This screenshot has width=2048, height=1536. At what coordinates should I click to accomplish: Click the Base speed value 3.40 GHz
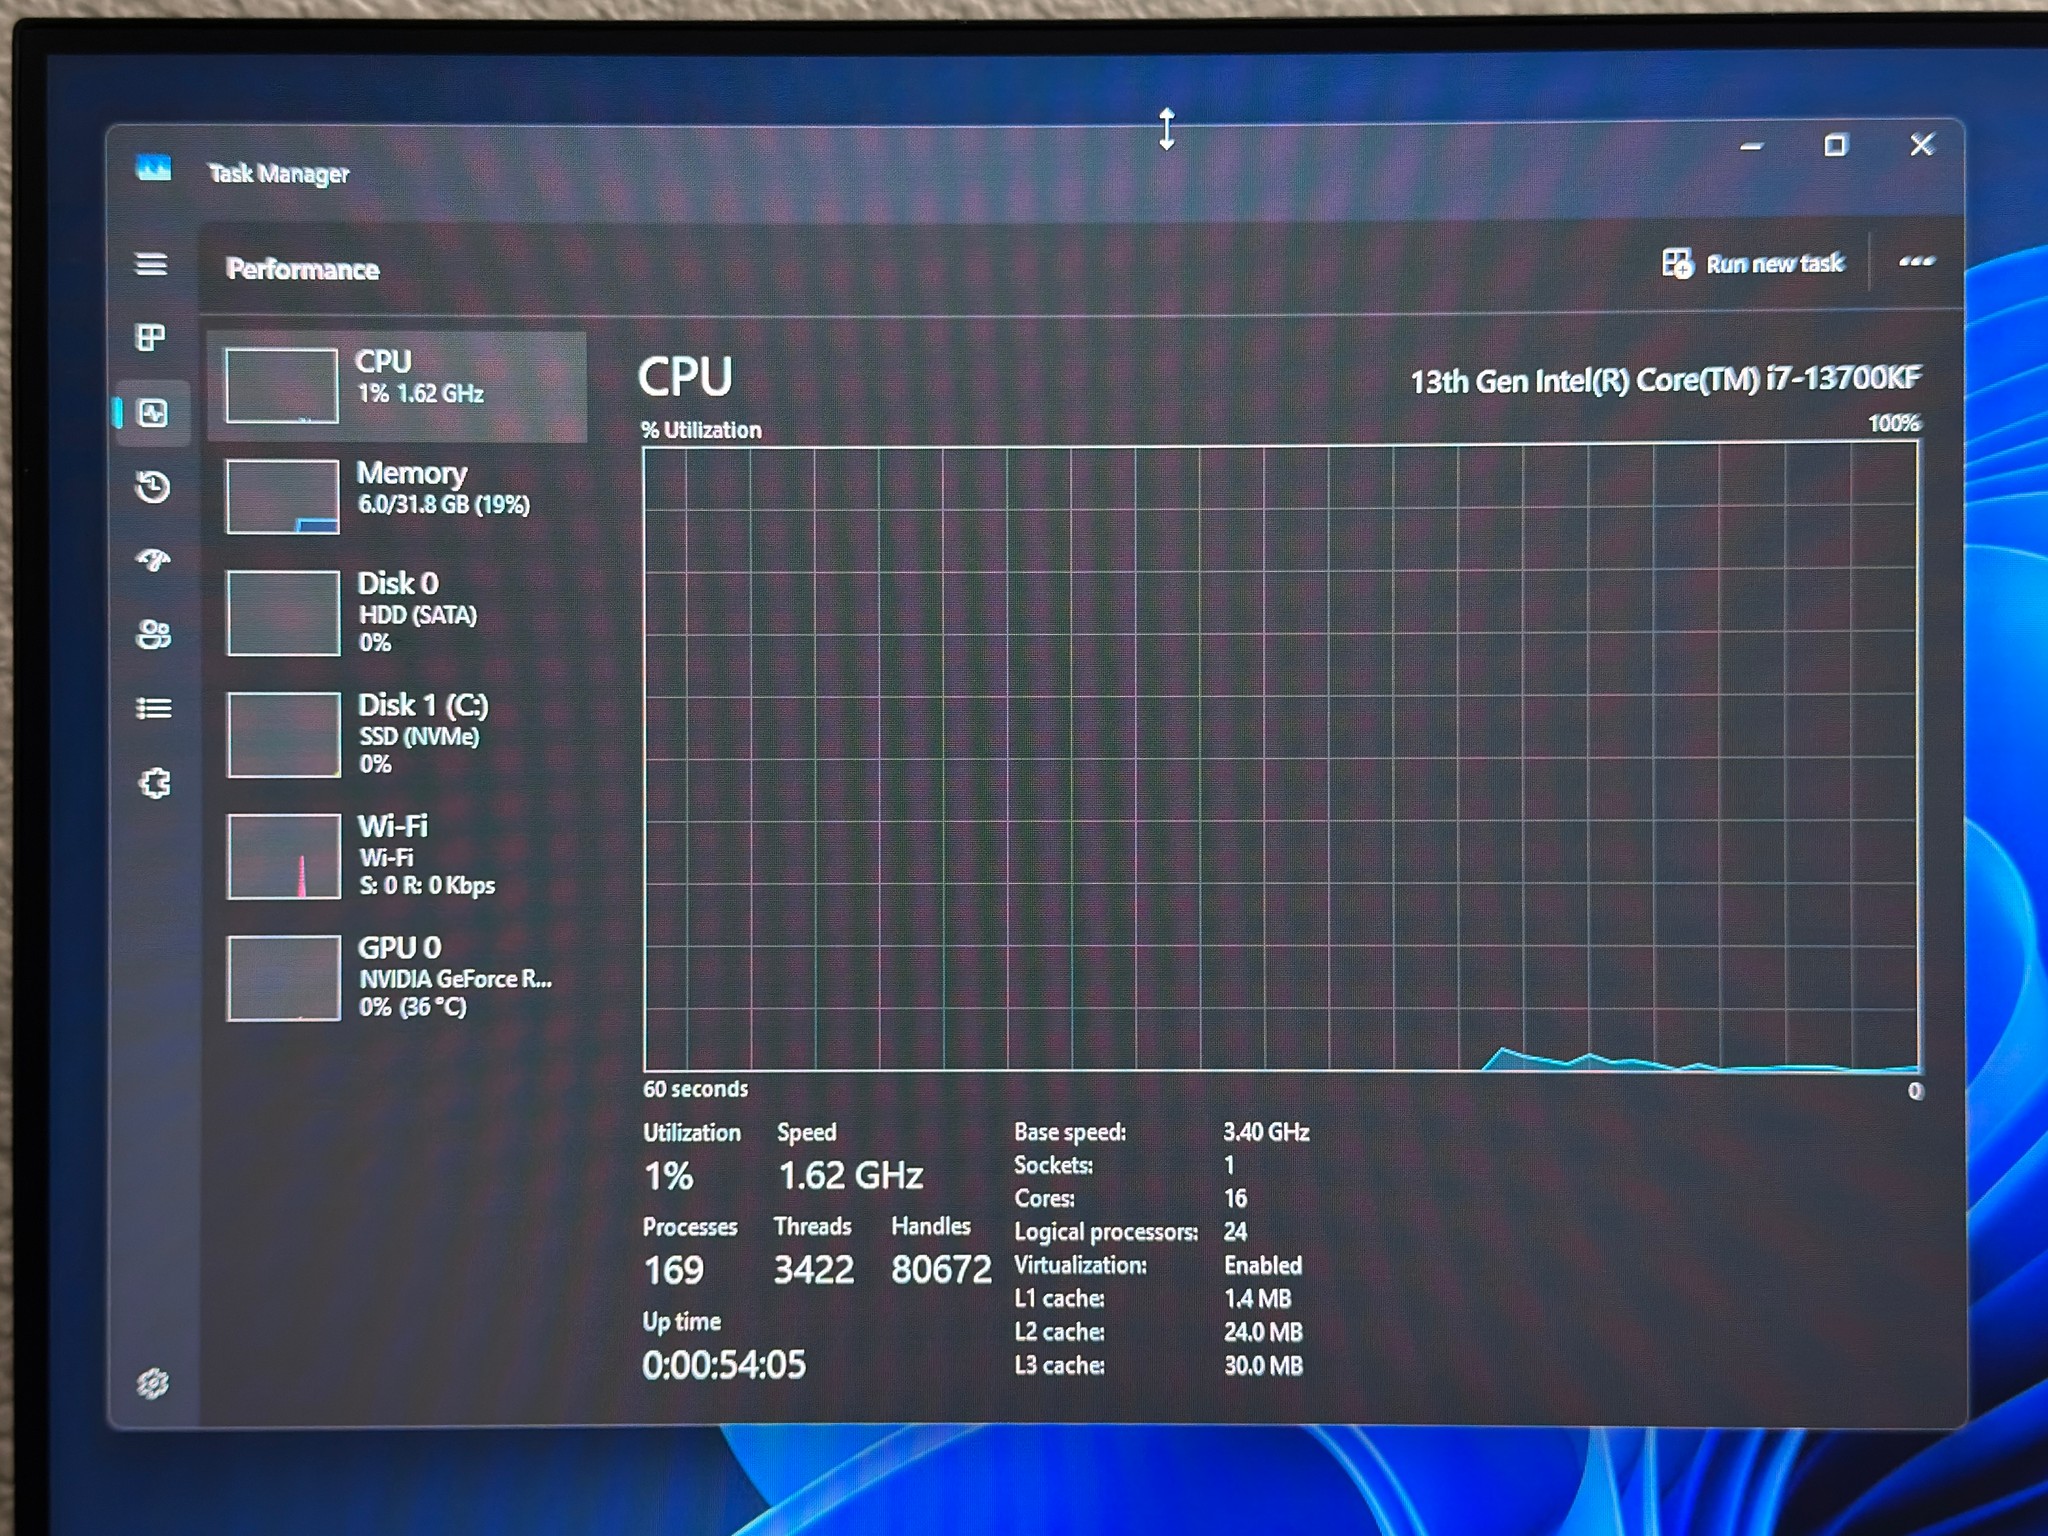coord(1266,1132)
